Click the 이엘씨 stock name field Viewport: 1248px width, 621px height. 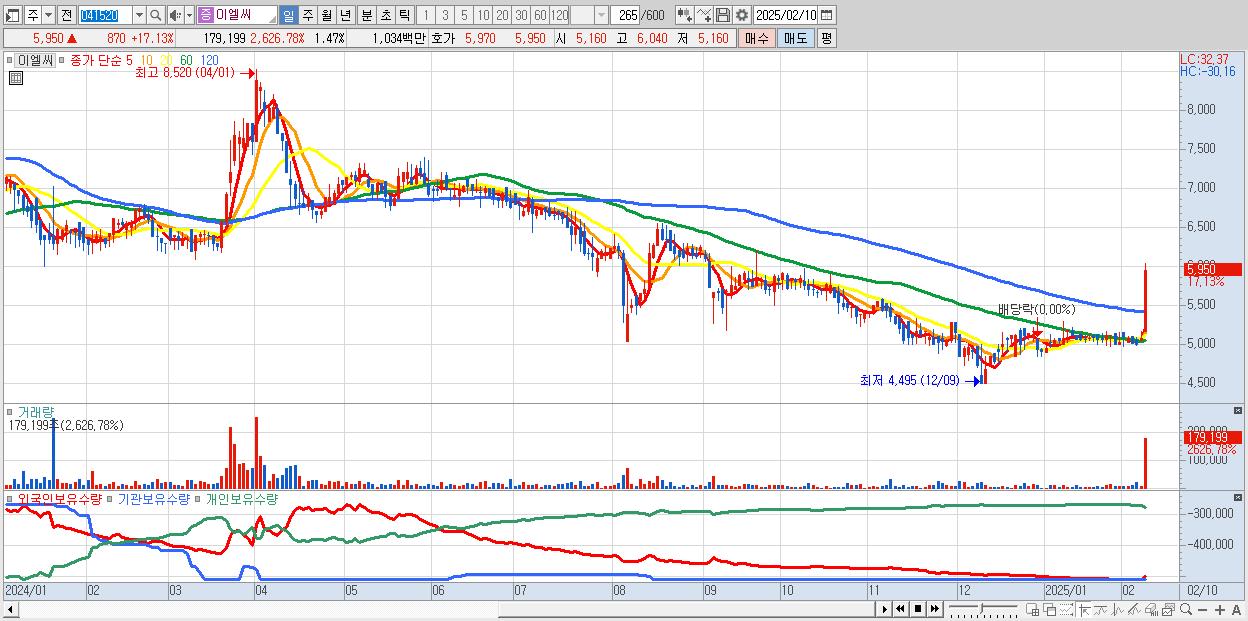[x=245, y=15]
